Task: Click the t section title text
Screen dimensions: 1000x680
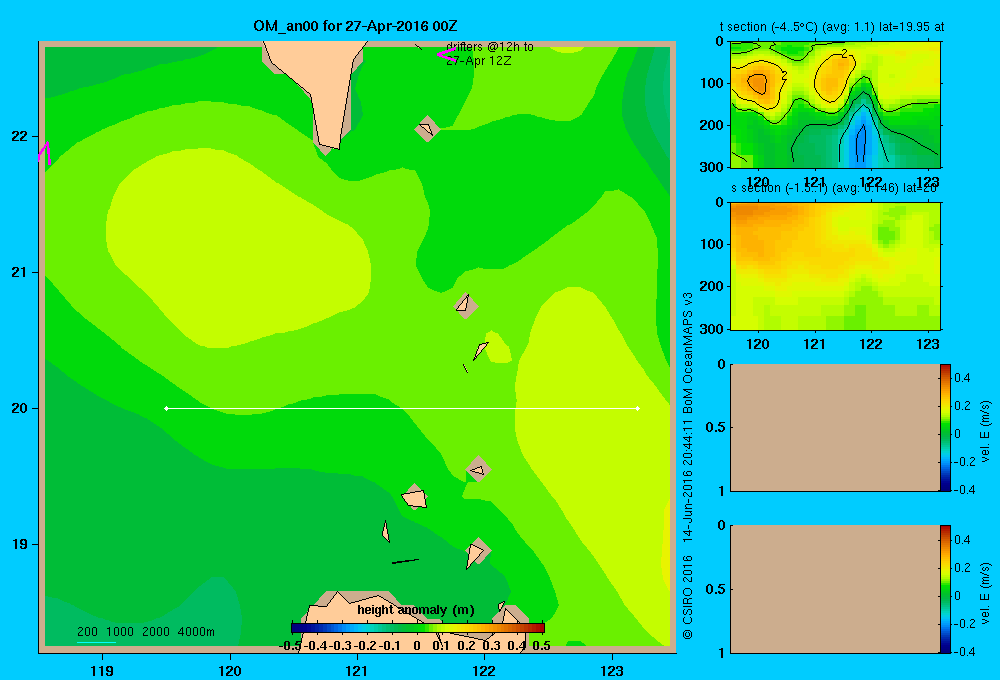Action: tap(832, 27)
